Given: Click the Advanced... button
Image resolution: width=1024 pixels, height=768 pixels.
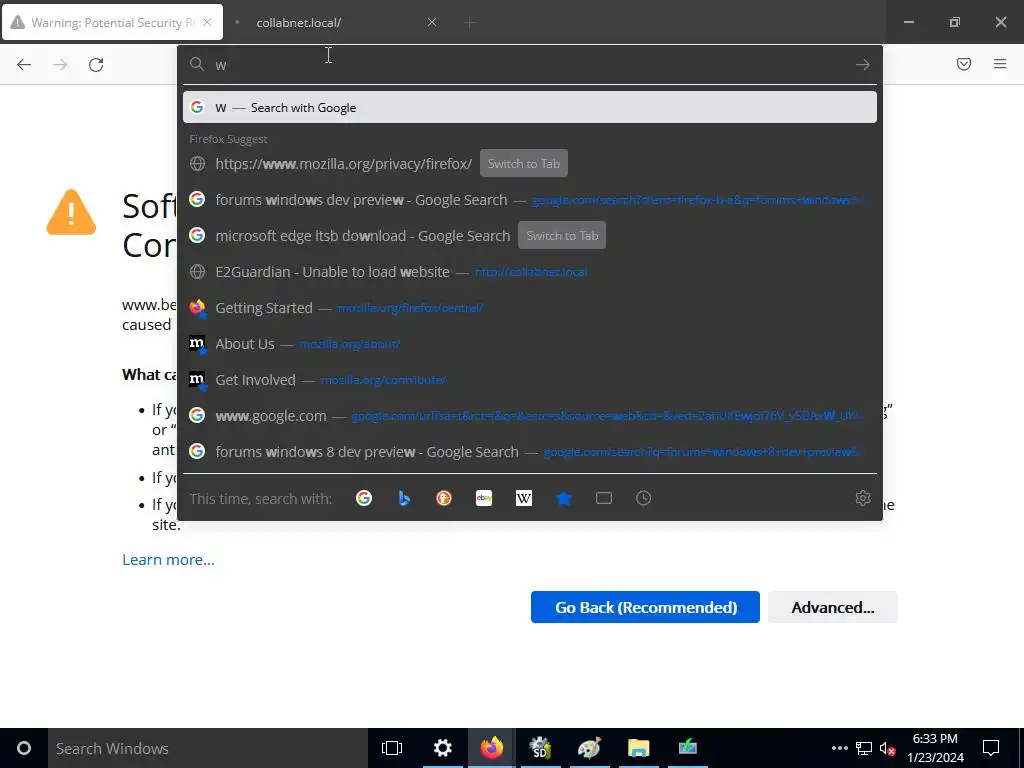Looking at the screenshot, I should click(833, 607).
